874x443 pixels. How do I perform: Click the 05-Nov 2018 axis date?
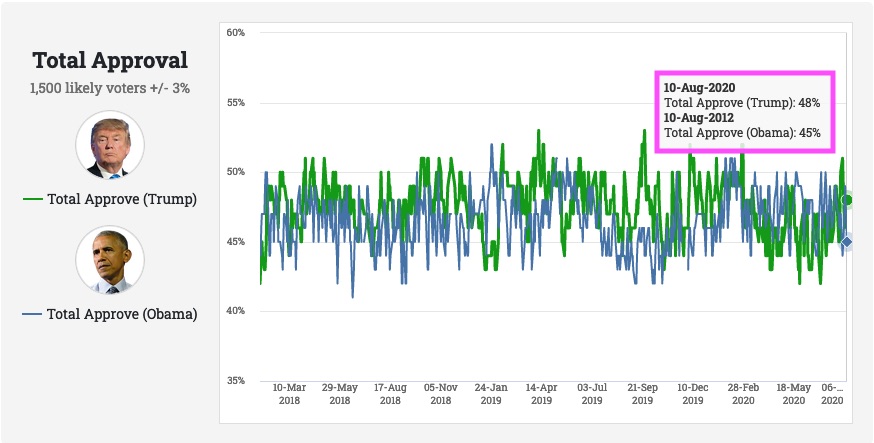point(441,394)
